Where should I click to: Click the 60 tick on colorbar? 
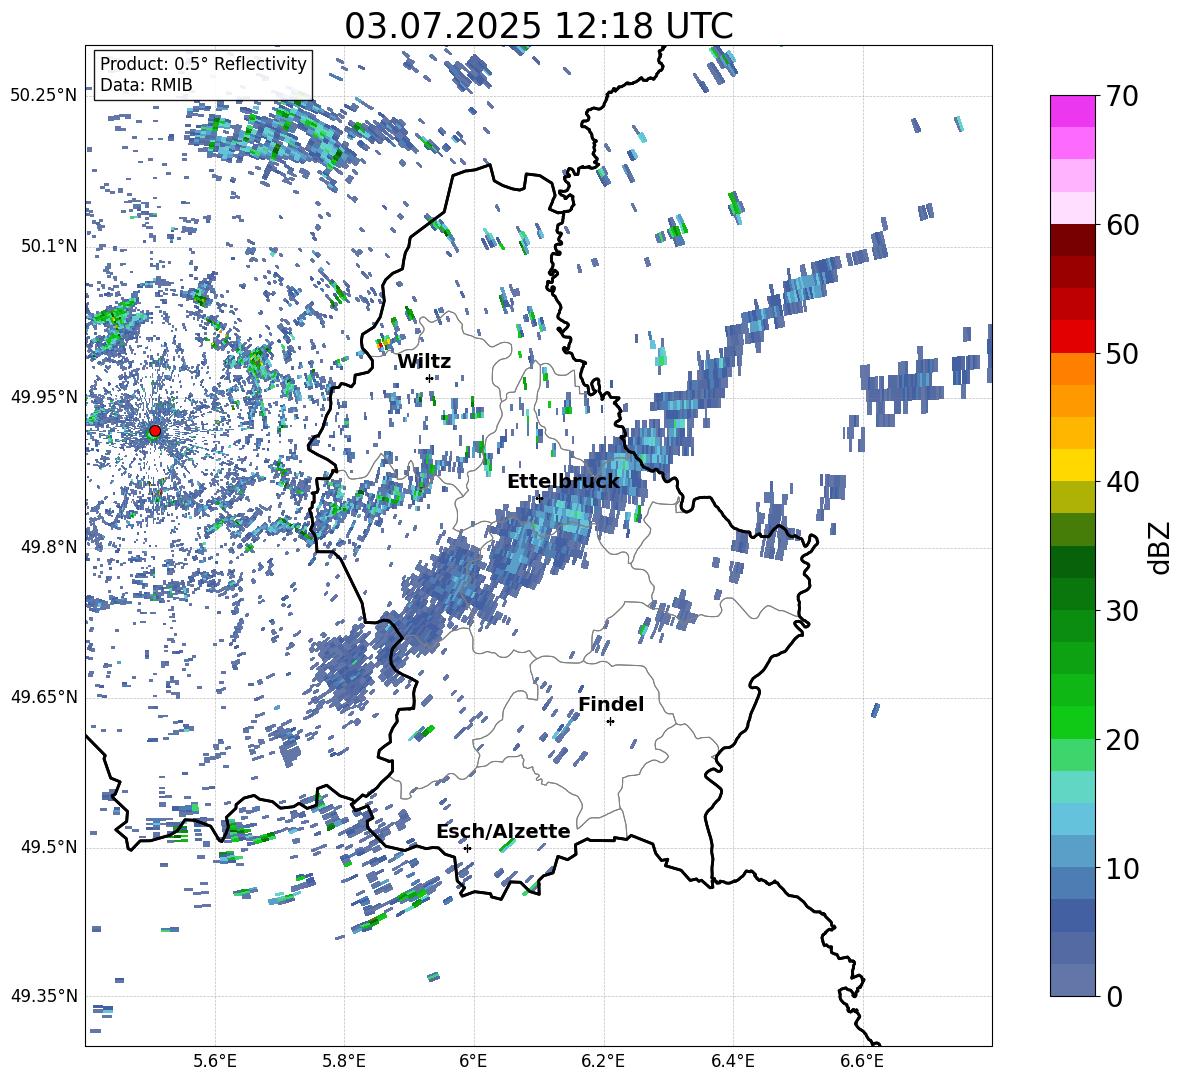[x=1122, y=225]
